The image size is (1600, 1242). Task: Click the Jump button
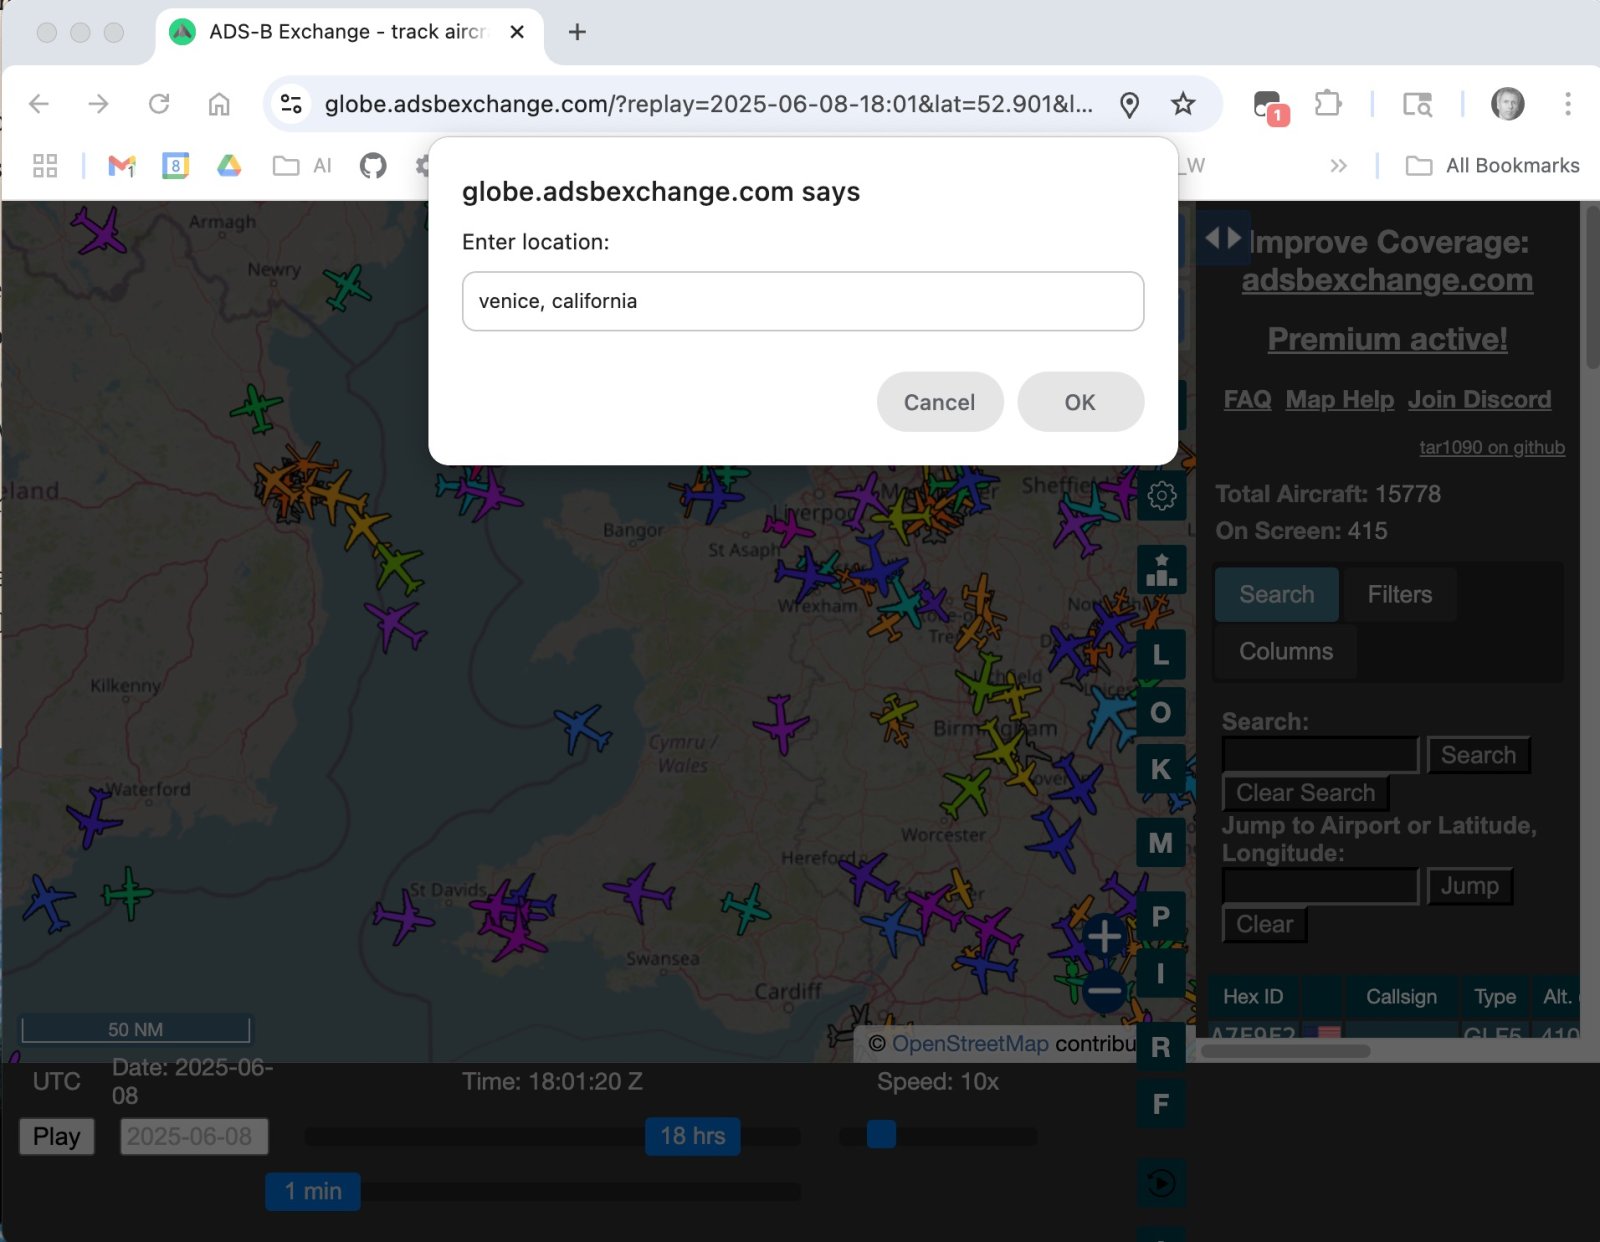[1469, 886]
